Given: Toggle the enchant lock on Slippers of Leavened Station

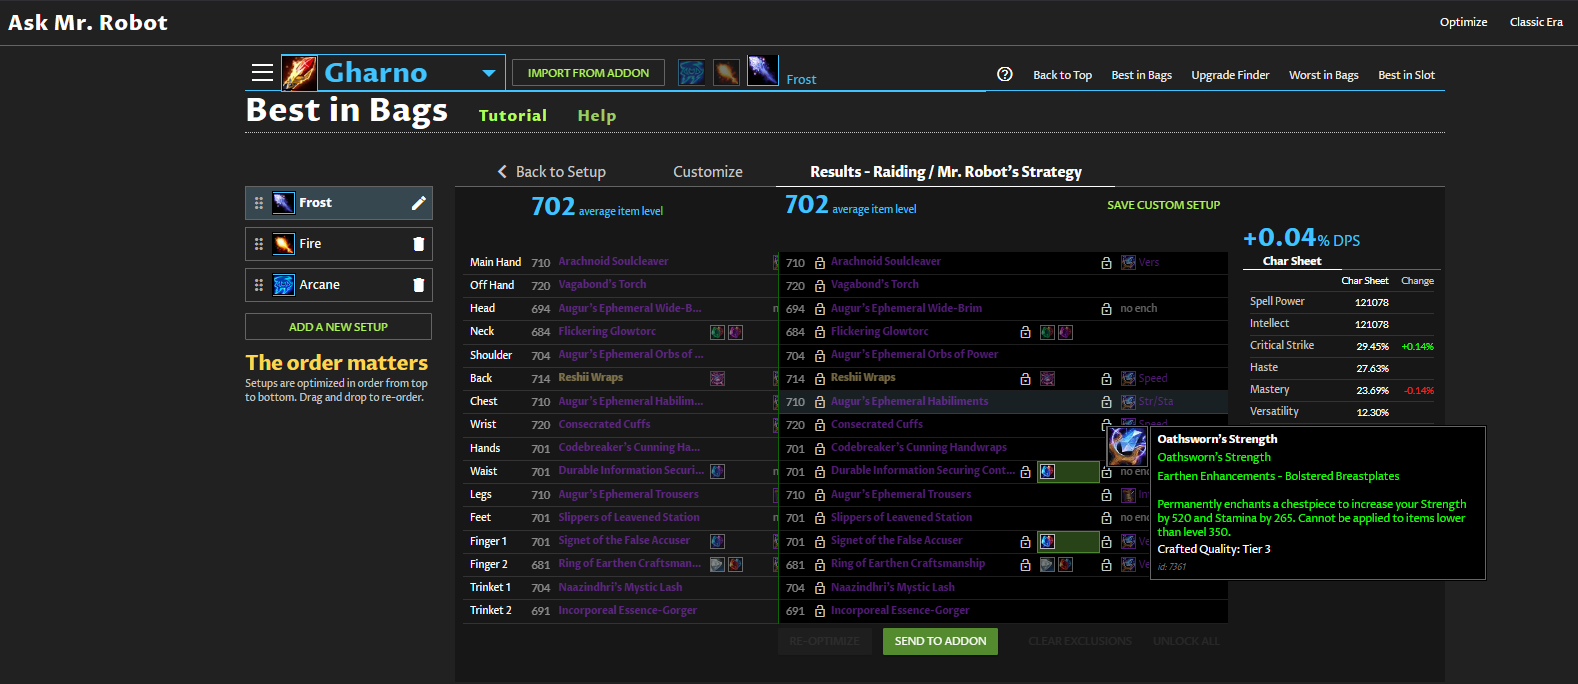Looking at the screenshot, I should click(x=1106, y=518).
